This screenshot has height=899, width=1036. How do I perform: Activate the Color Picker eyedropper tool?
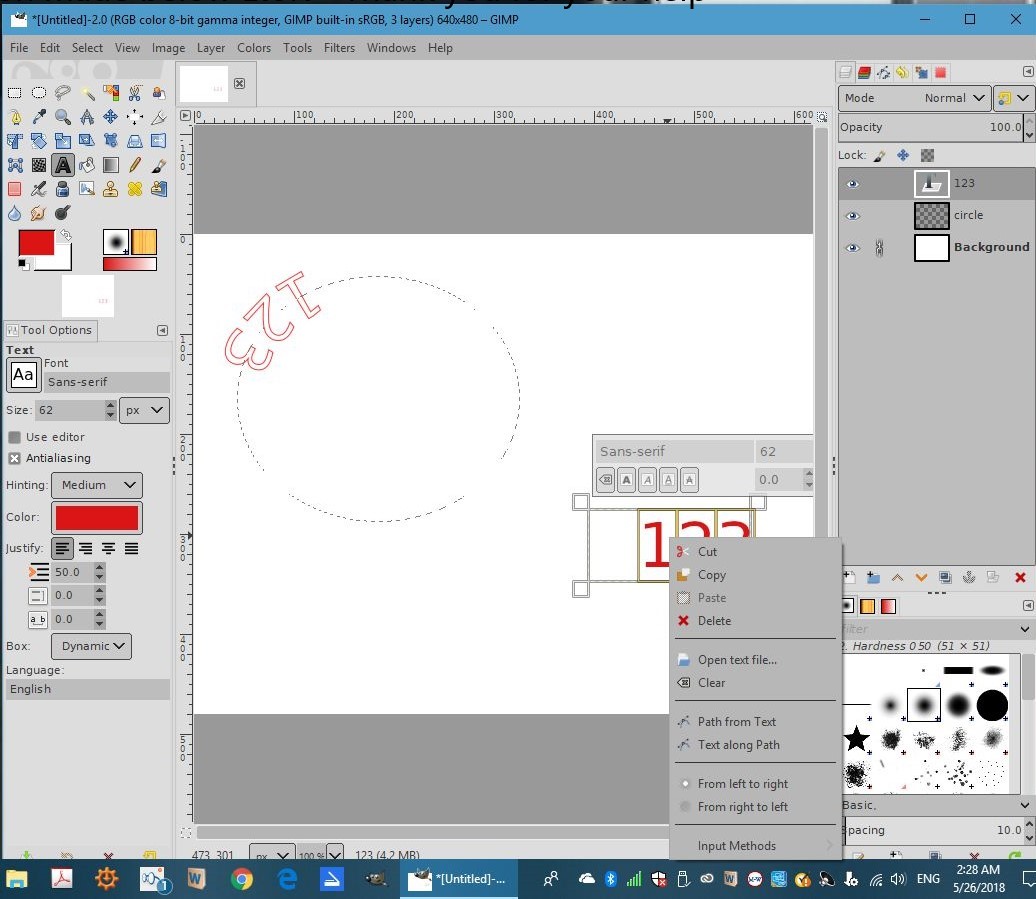[39, 117]
